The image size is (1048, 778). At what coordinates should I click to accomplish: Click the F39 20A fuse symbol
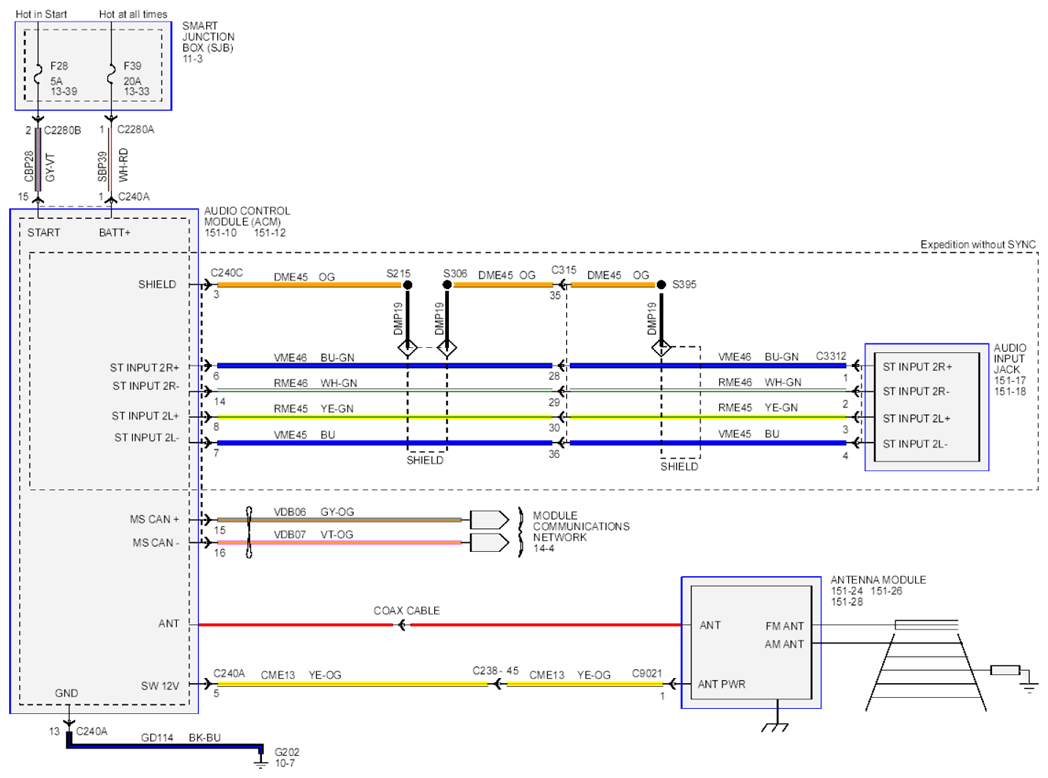point(111,72)
